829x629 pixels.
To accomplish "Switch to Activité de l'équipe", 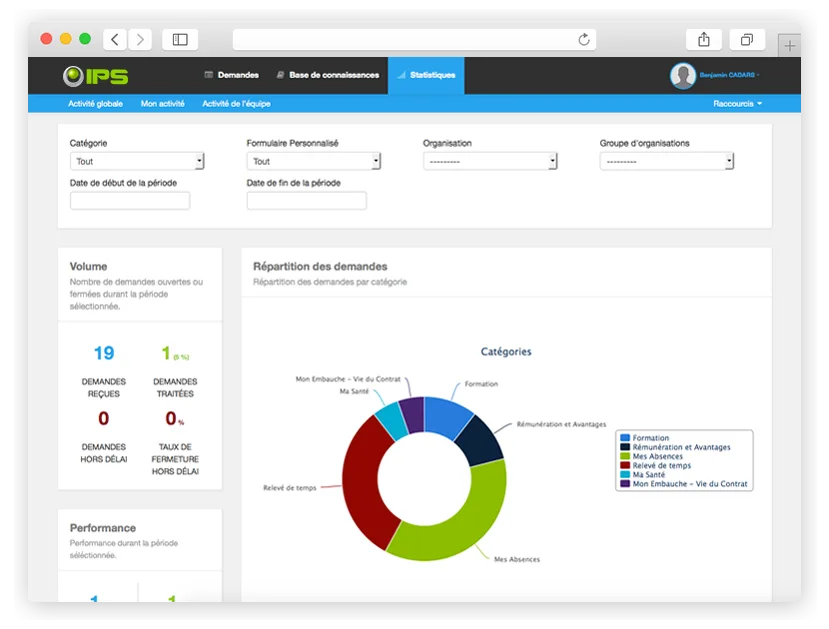I will pos(236,104).
